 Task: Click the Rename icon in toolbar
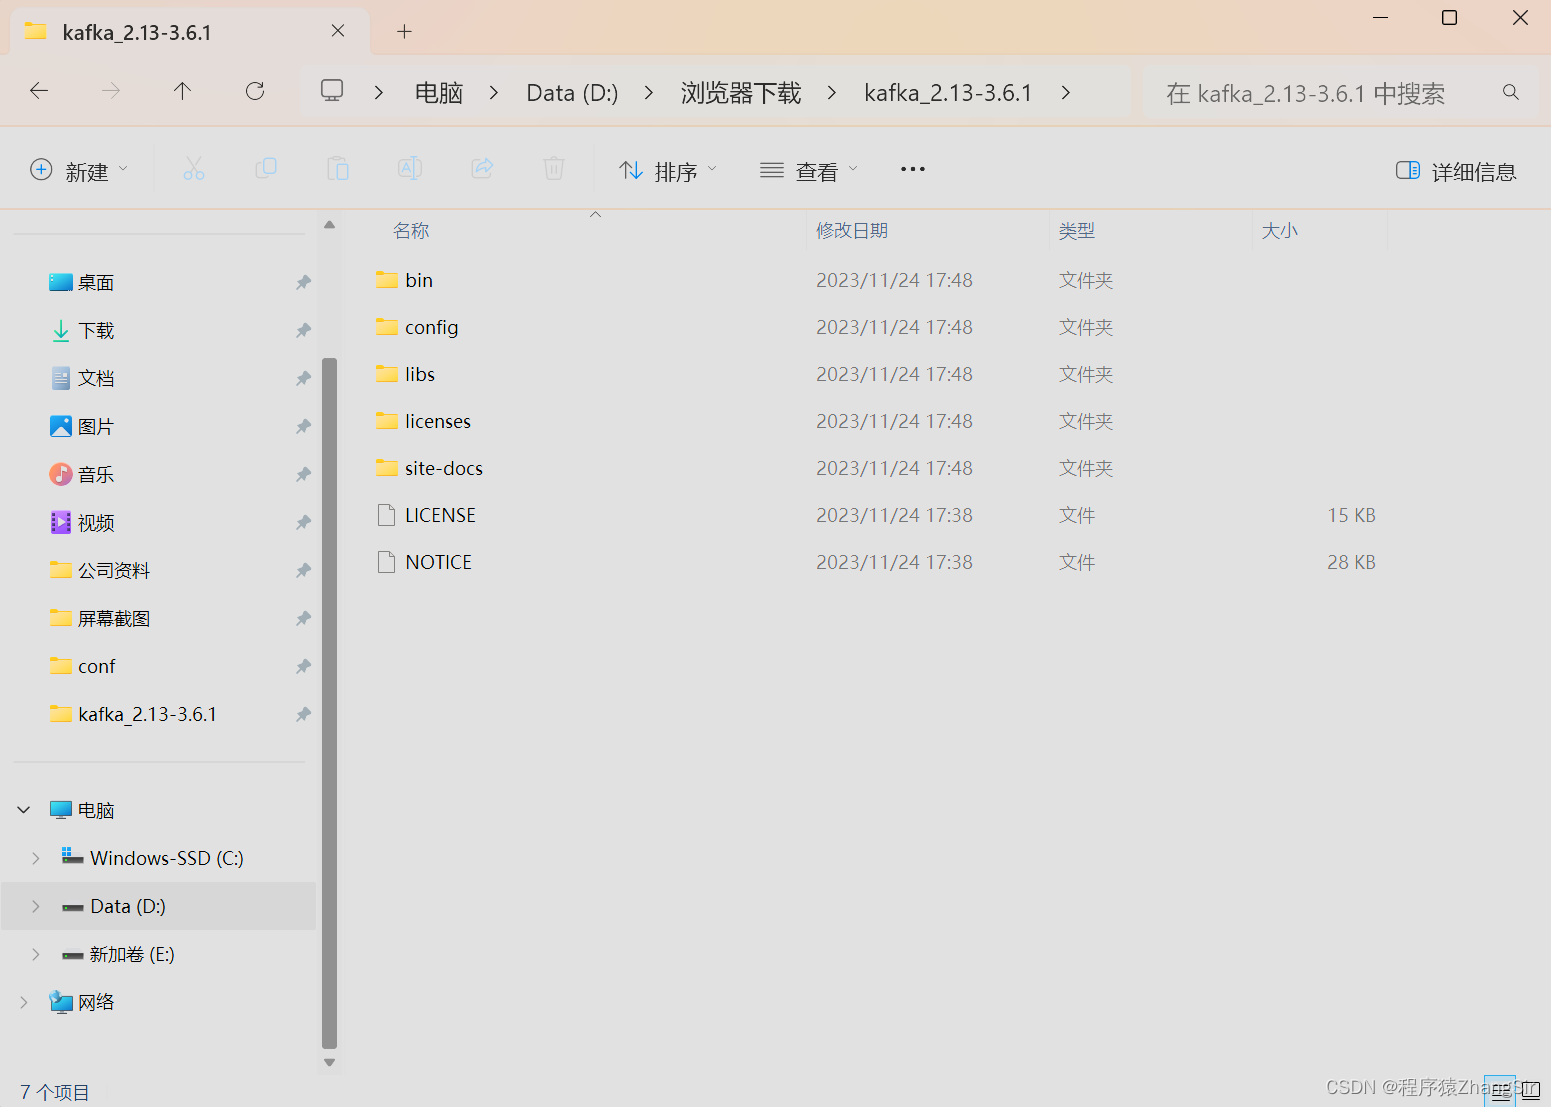click(410, 169)
